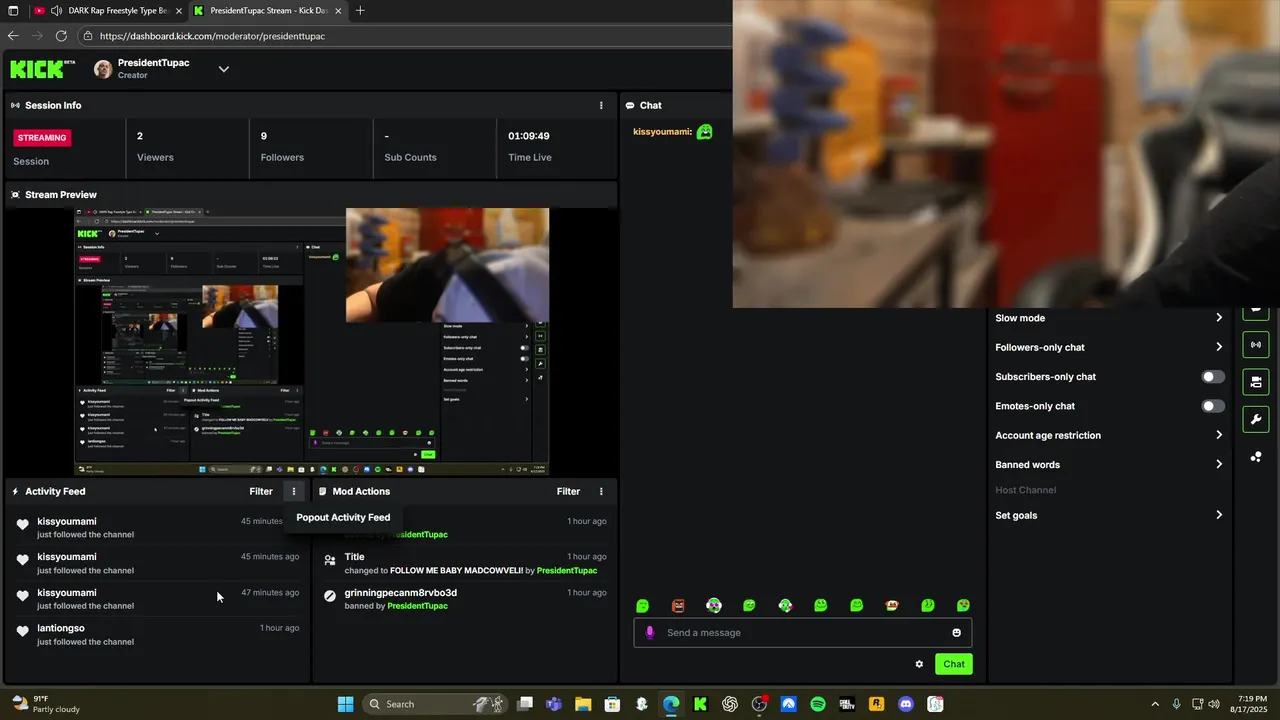
Task: Show hidden system tray icons chevron
Action: 1155,704
